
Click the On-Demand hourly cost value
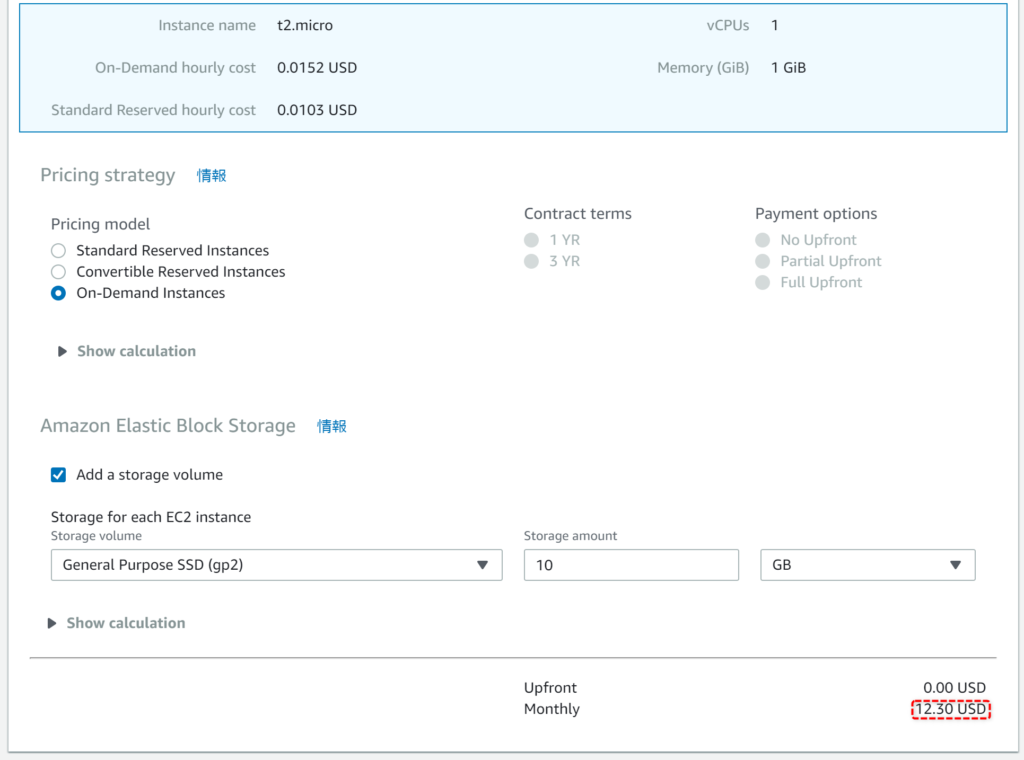click(x=316, y=68)
